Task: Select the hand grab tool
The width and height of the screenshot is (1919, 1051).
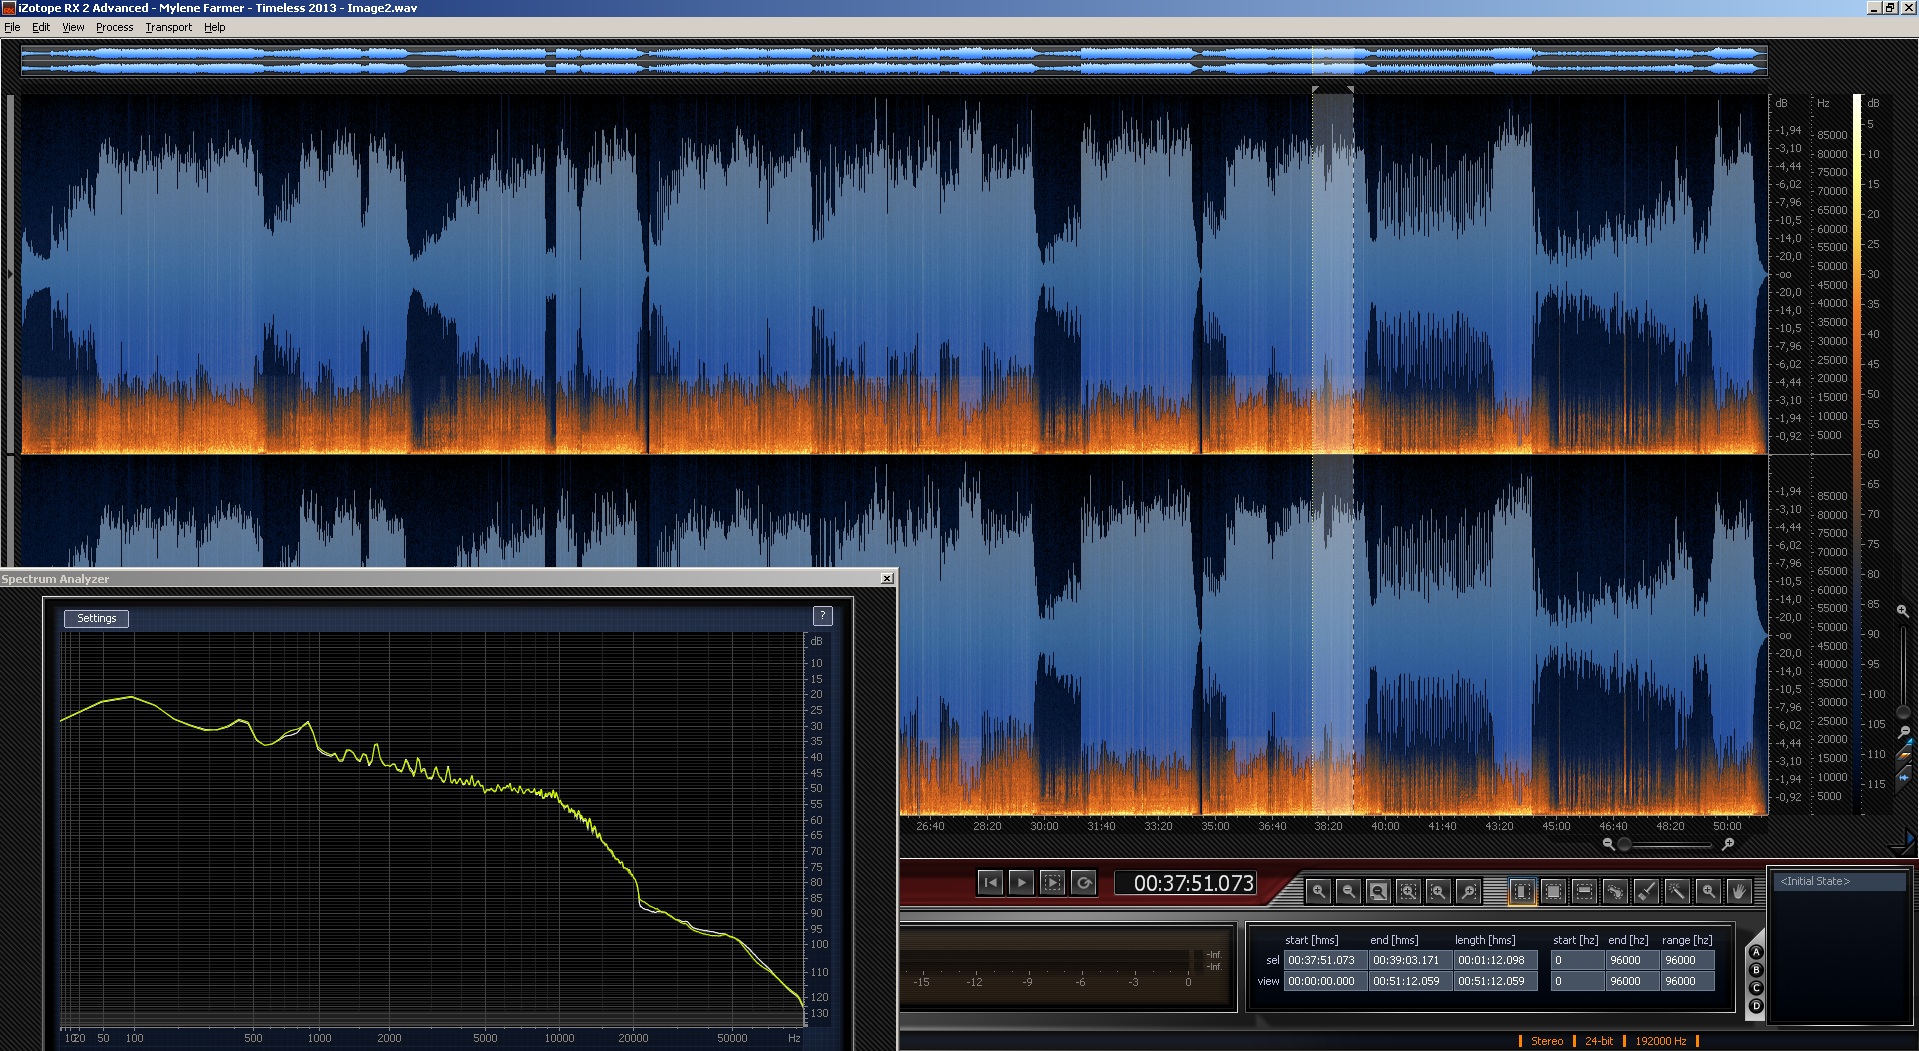Action: point(1739,891)
